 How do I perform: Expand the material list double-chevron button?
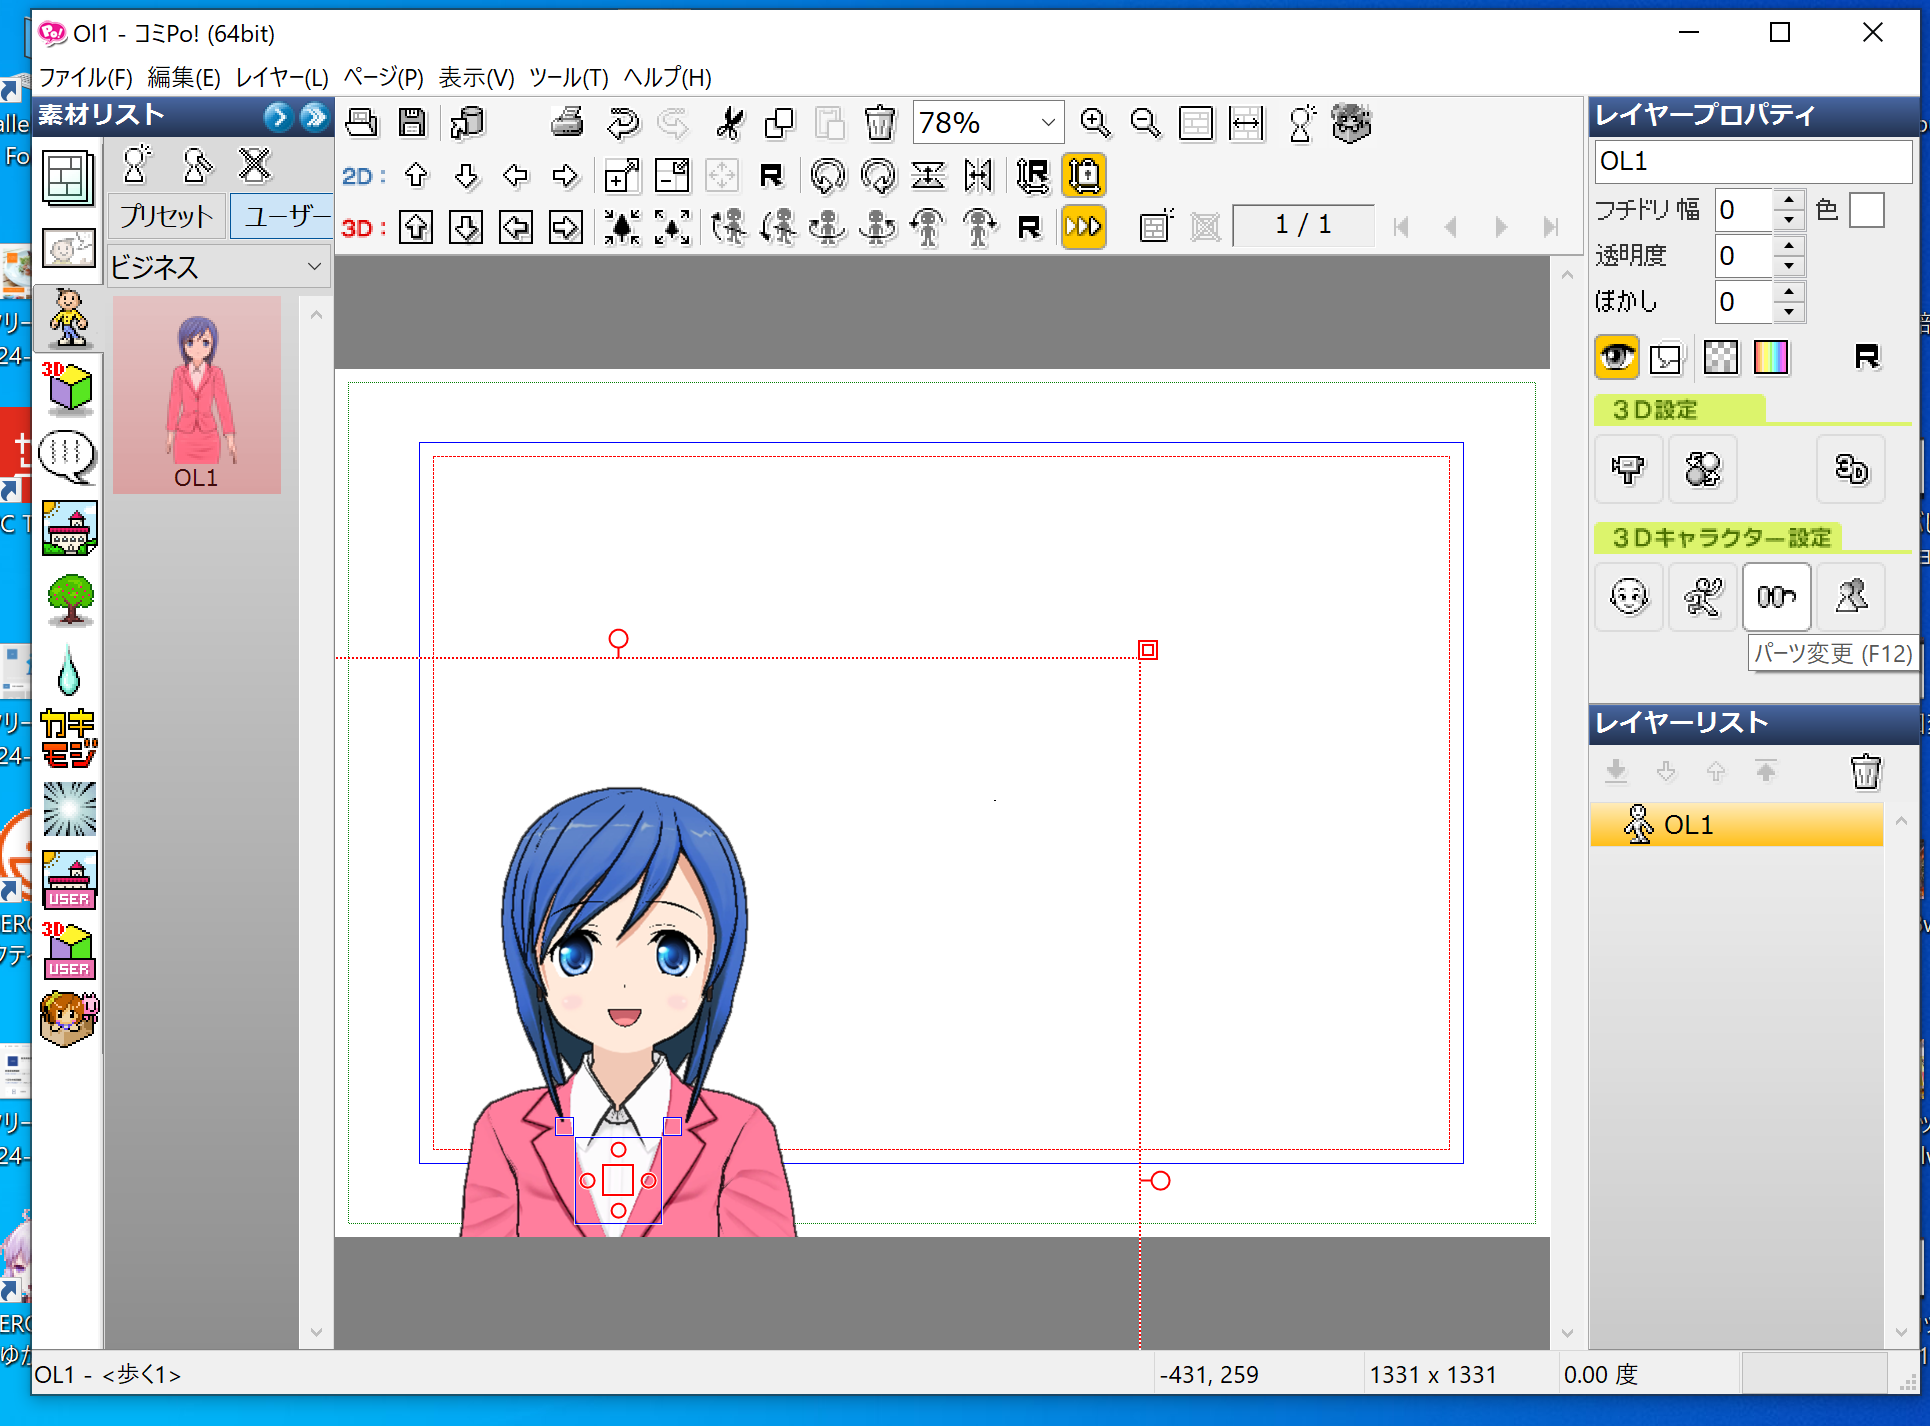315,117
